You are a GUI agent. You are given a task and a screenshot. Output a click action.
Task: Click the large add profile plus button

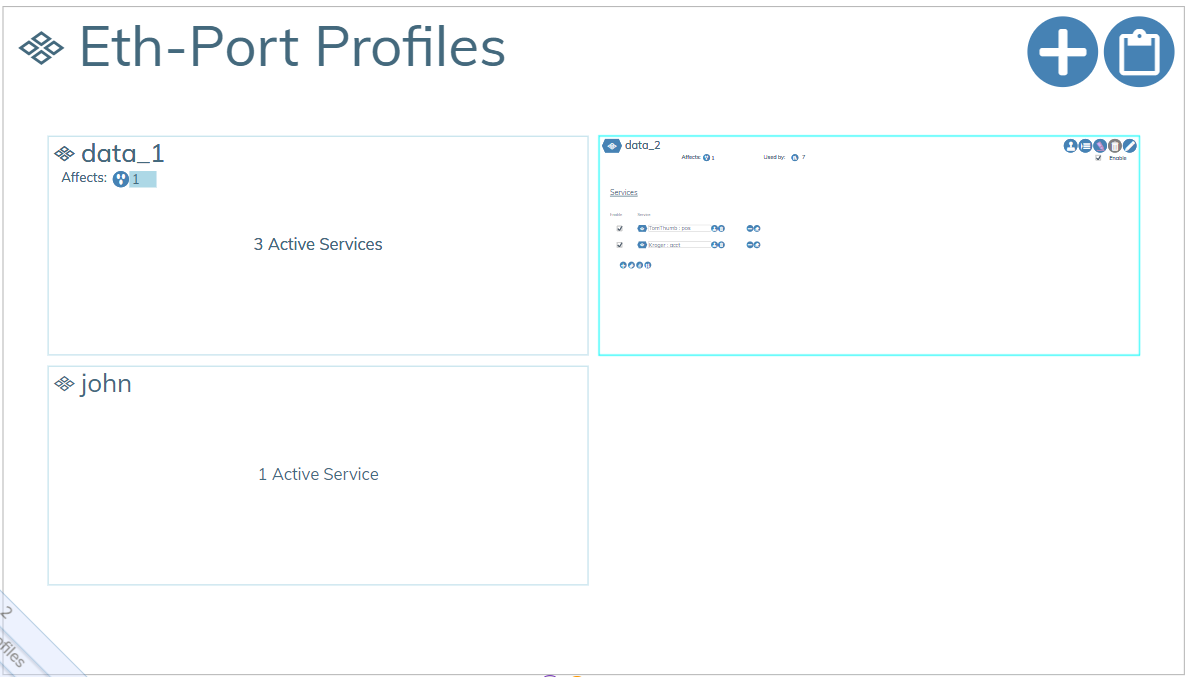pyautogui.click(x=1062, y=51)
